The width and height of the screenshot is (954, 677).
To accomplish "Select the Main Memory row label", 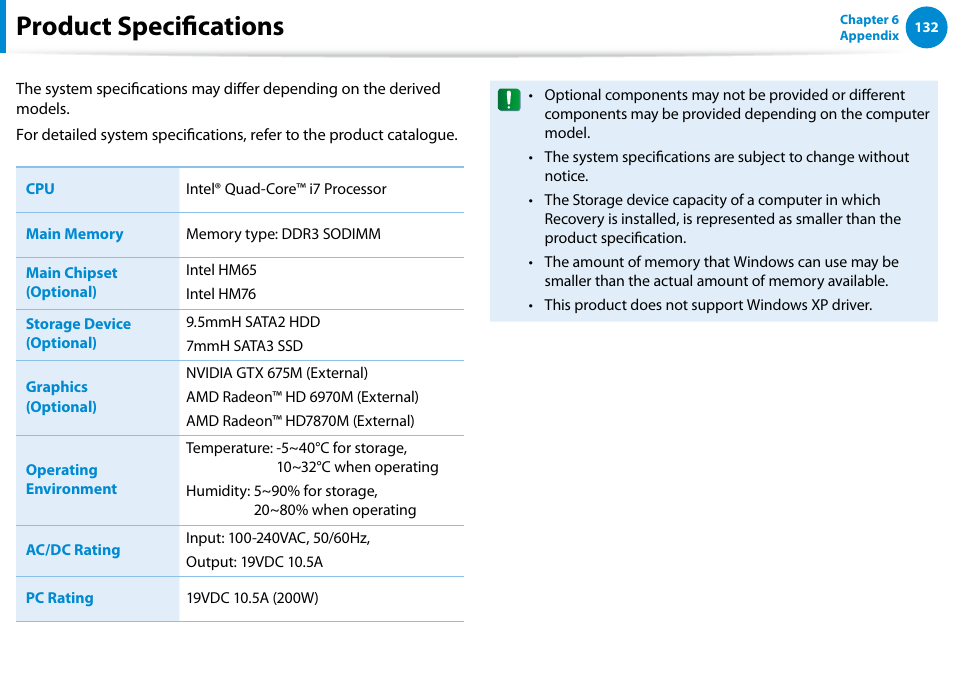I will point(74,234).
